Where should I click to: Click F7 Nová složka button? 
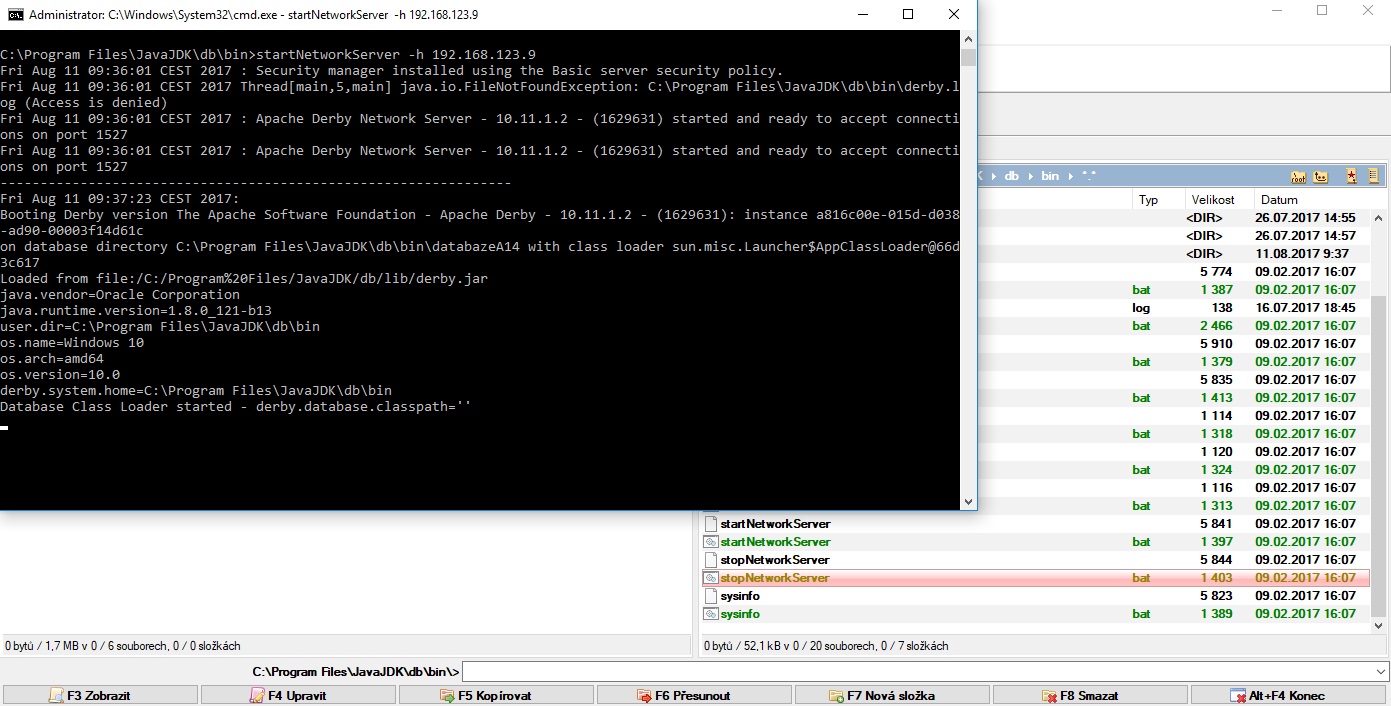[892, 695]
